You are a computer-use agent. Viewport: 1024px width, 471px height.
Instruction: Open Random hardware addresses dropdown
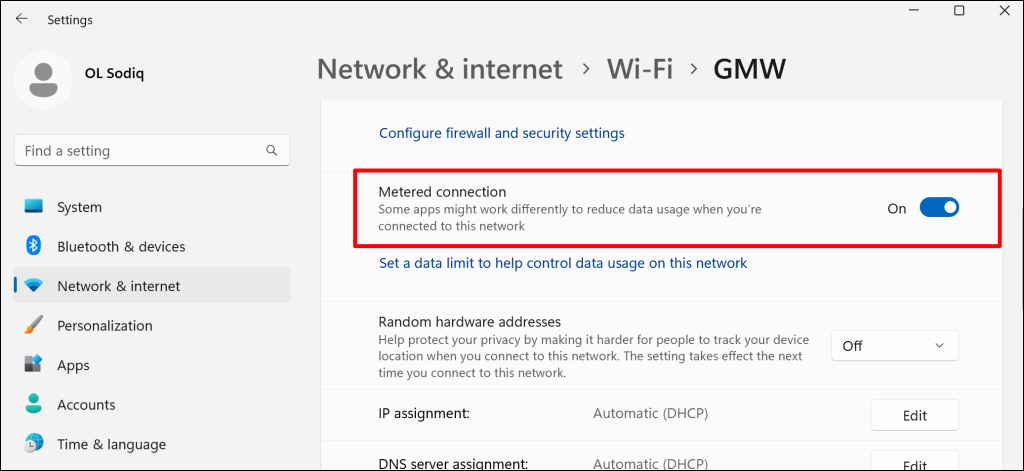tap(894, 346)
